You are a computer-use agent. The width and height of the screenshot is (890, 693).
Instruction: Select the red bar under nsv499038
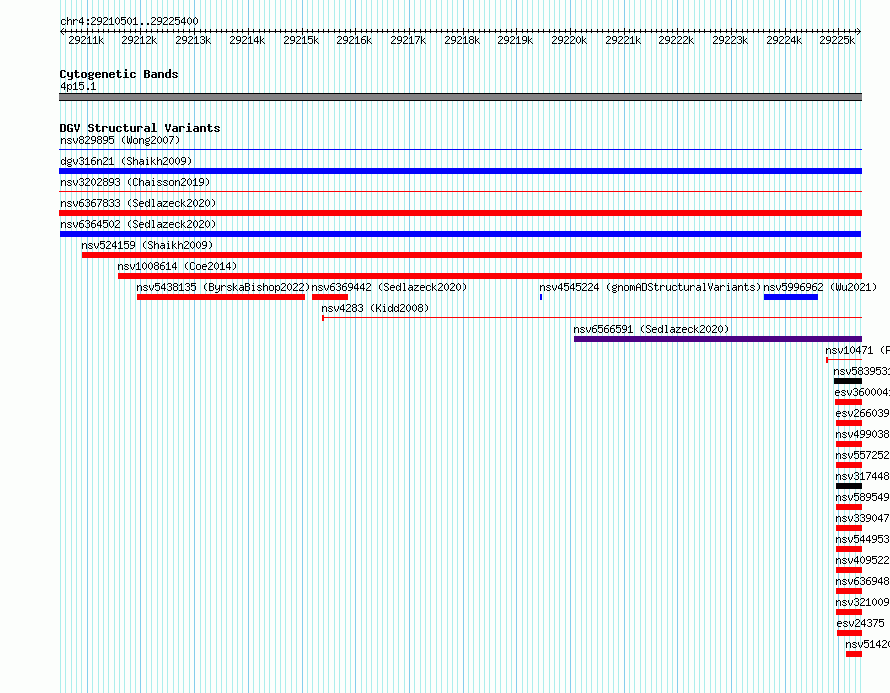pos(849,444)
